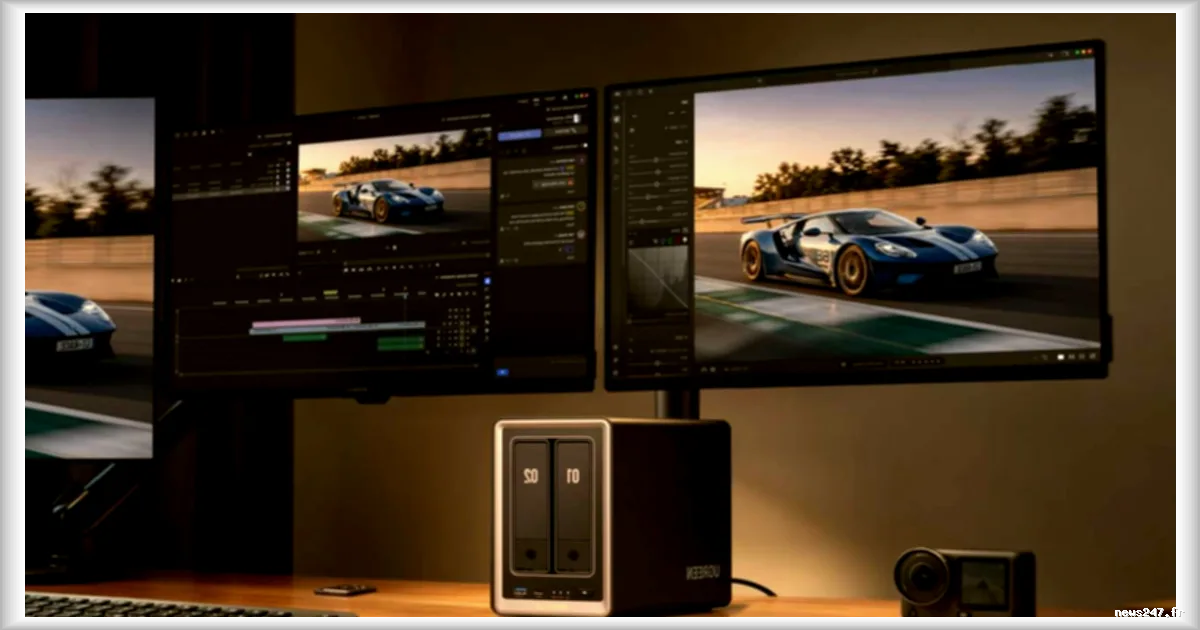The image size is (1200, 630).
Task: Select the right green audio clip in timeline
Action: (x=401, y=343)
